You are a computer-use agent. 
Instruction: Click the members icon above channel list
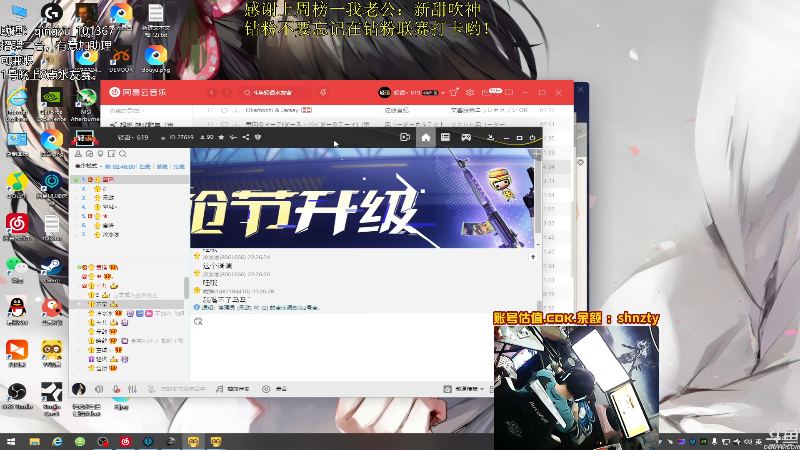78,154
